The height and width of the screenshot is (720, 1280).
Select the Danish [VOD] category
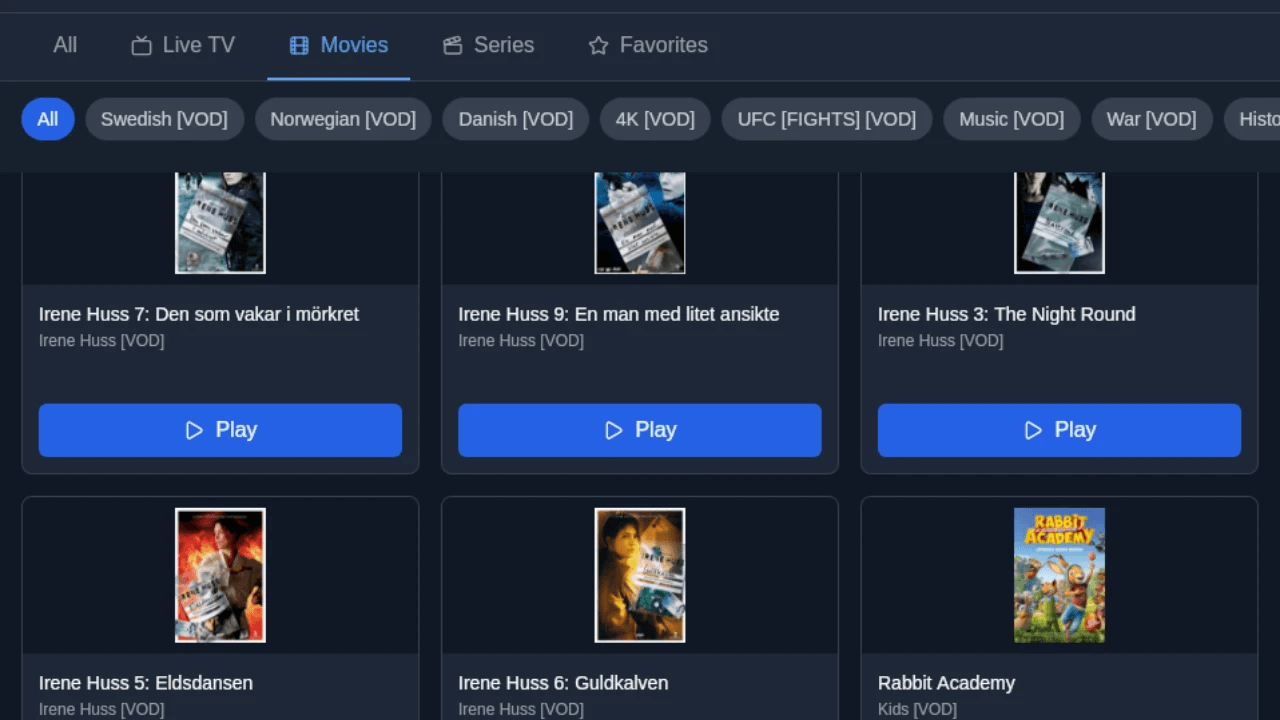tap(515, 119)
